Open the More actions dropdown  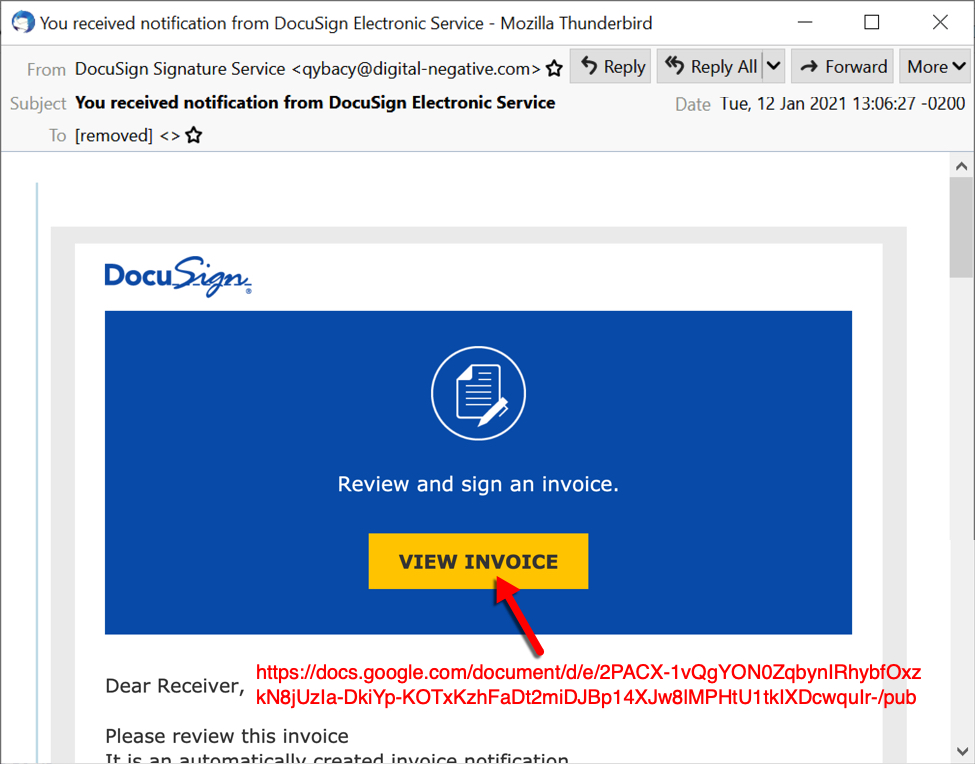935,67
